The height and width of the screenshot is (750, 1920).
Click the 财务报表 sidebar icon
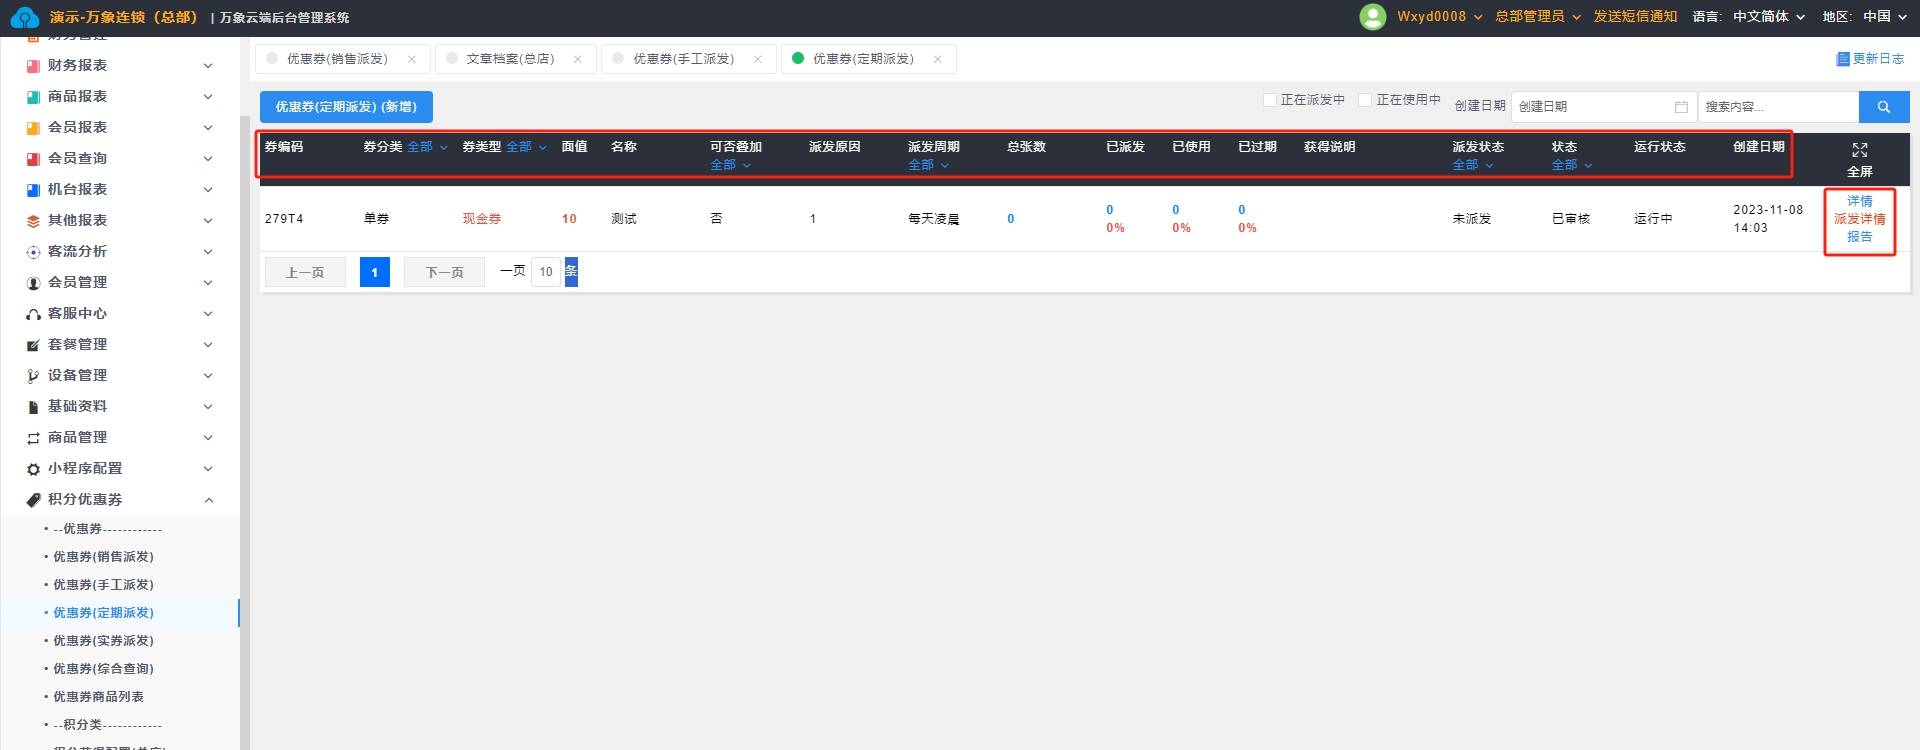[x=33, y=66]
